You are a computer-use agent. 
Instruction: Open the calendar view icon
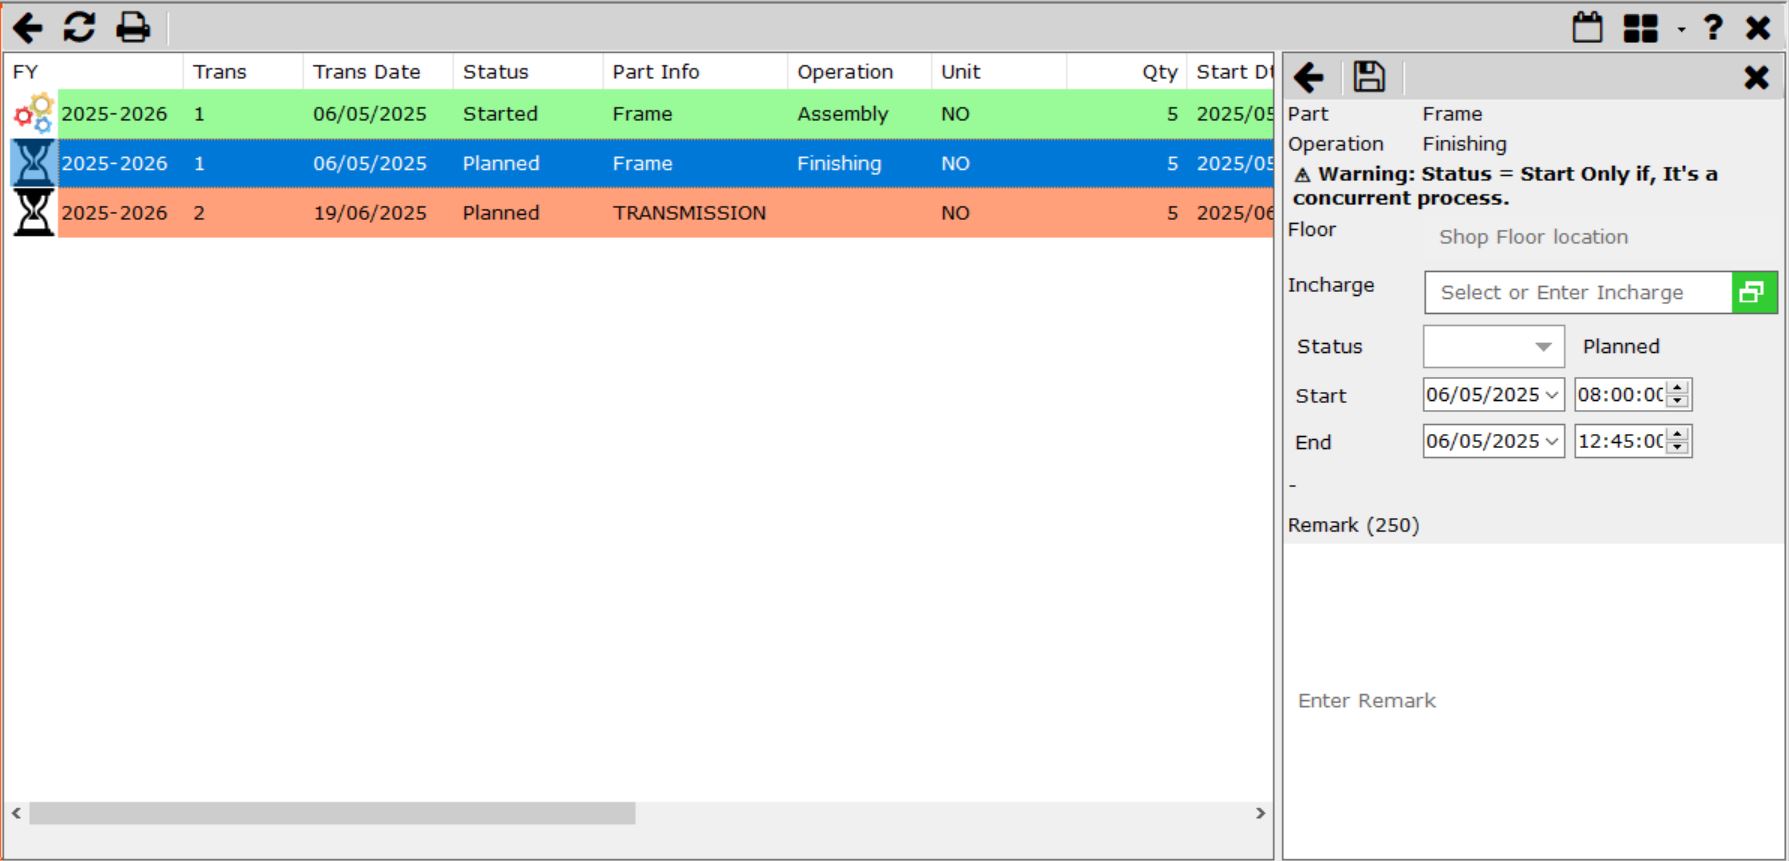coord(1587,27)
